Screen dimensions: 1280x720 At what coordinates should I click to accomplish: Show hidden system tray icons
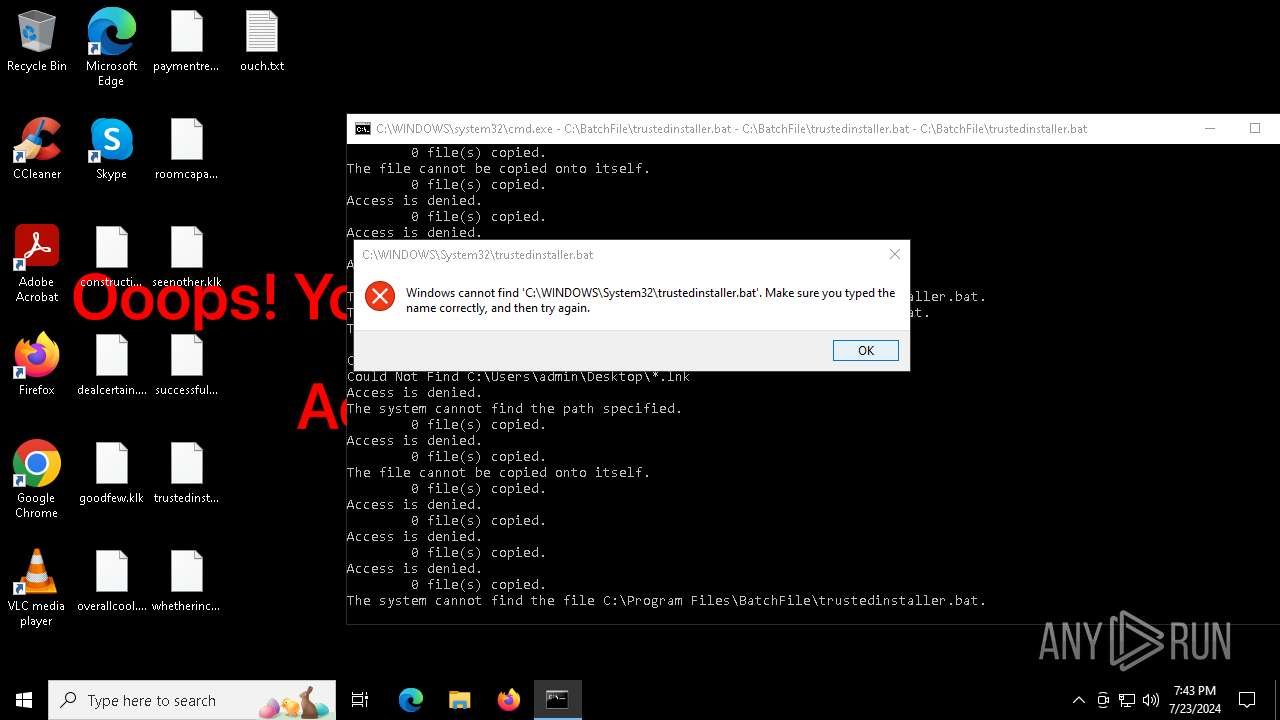coord(1078,700)
